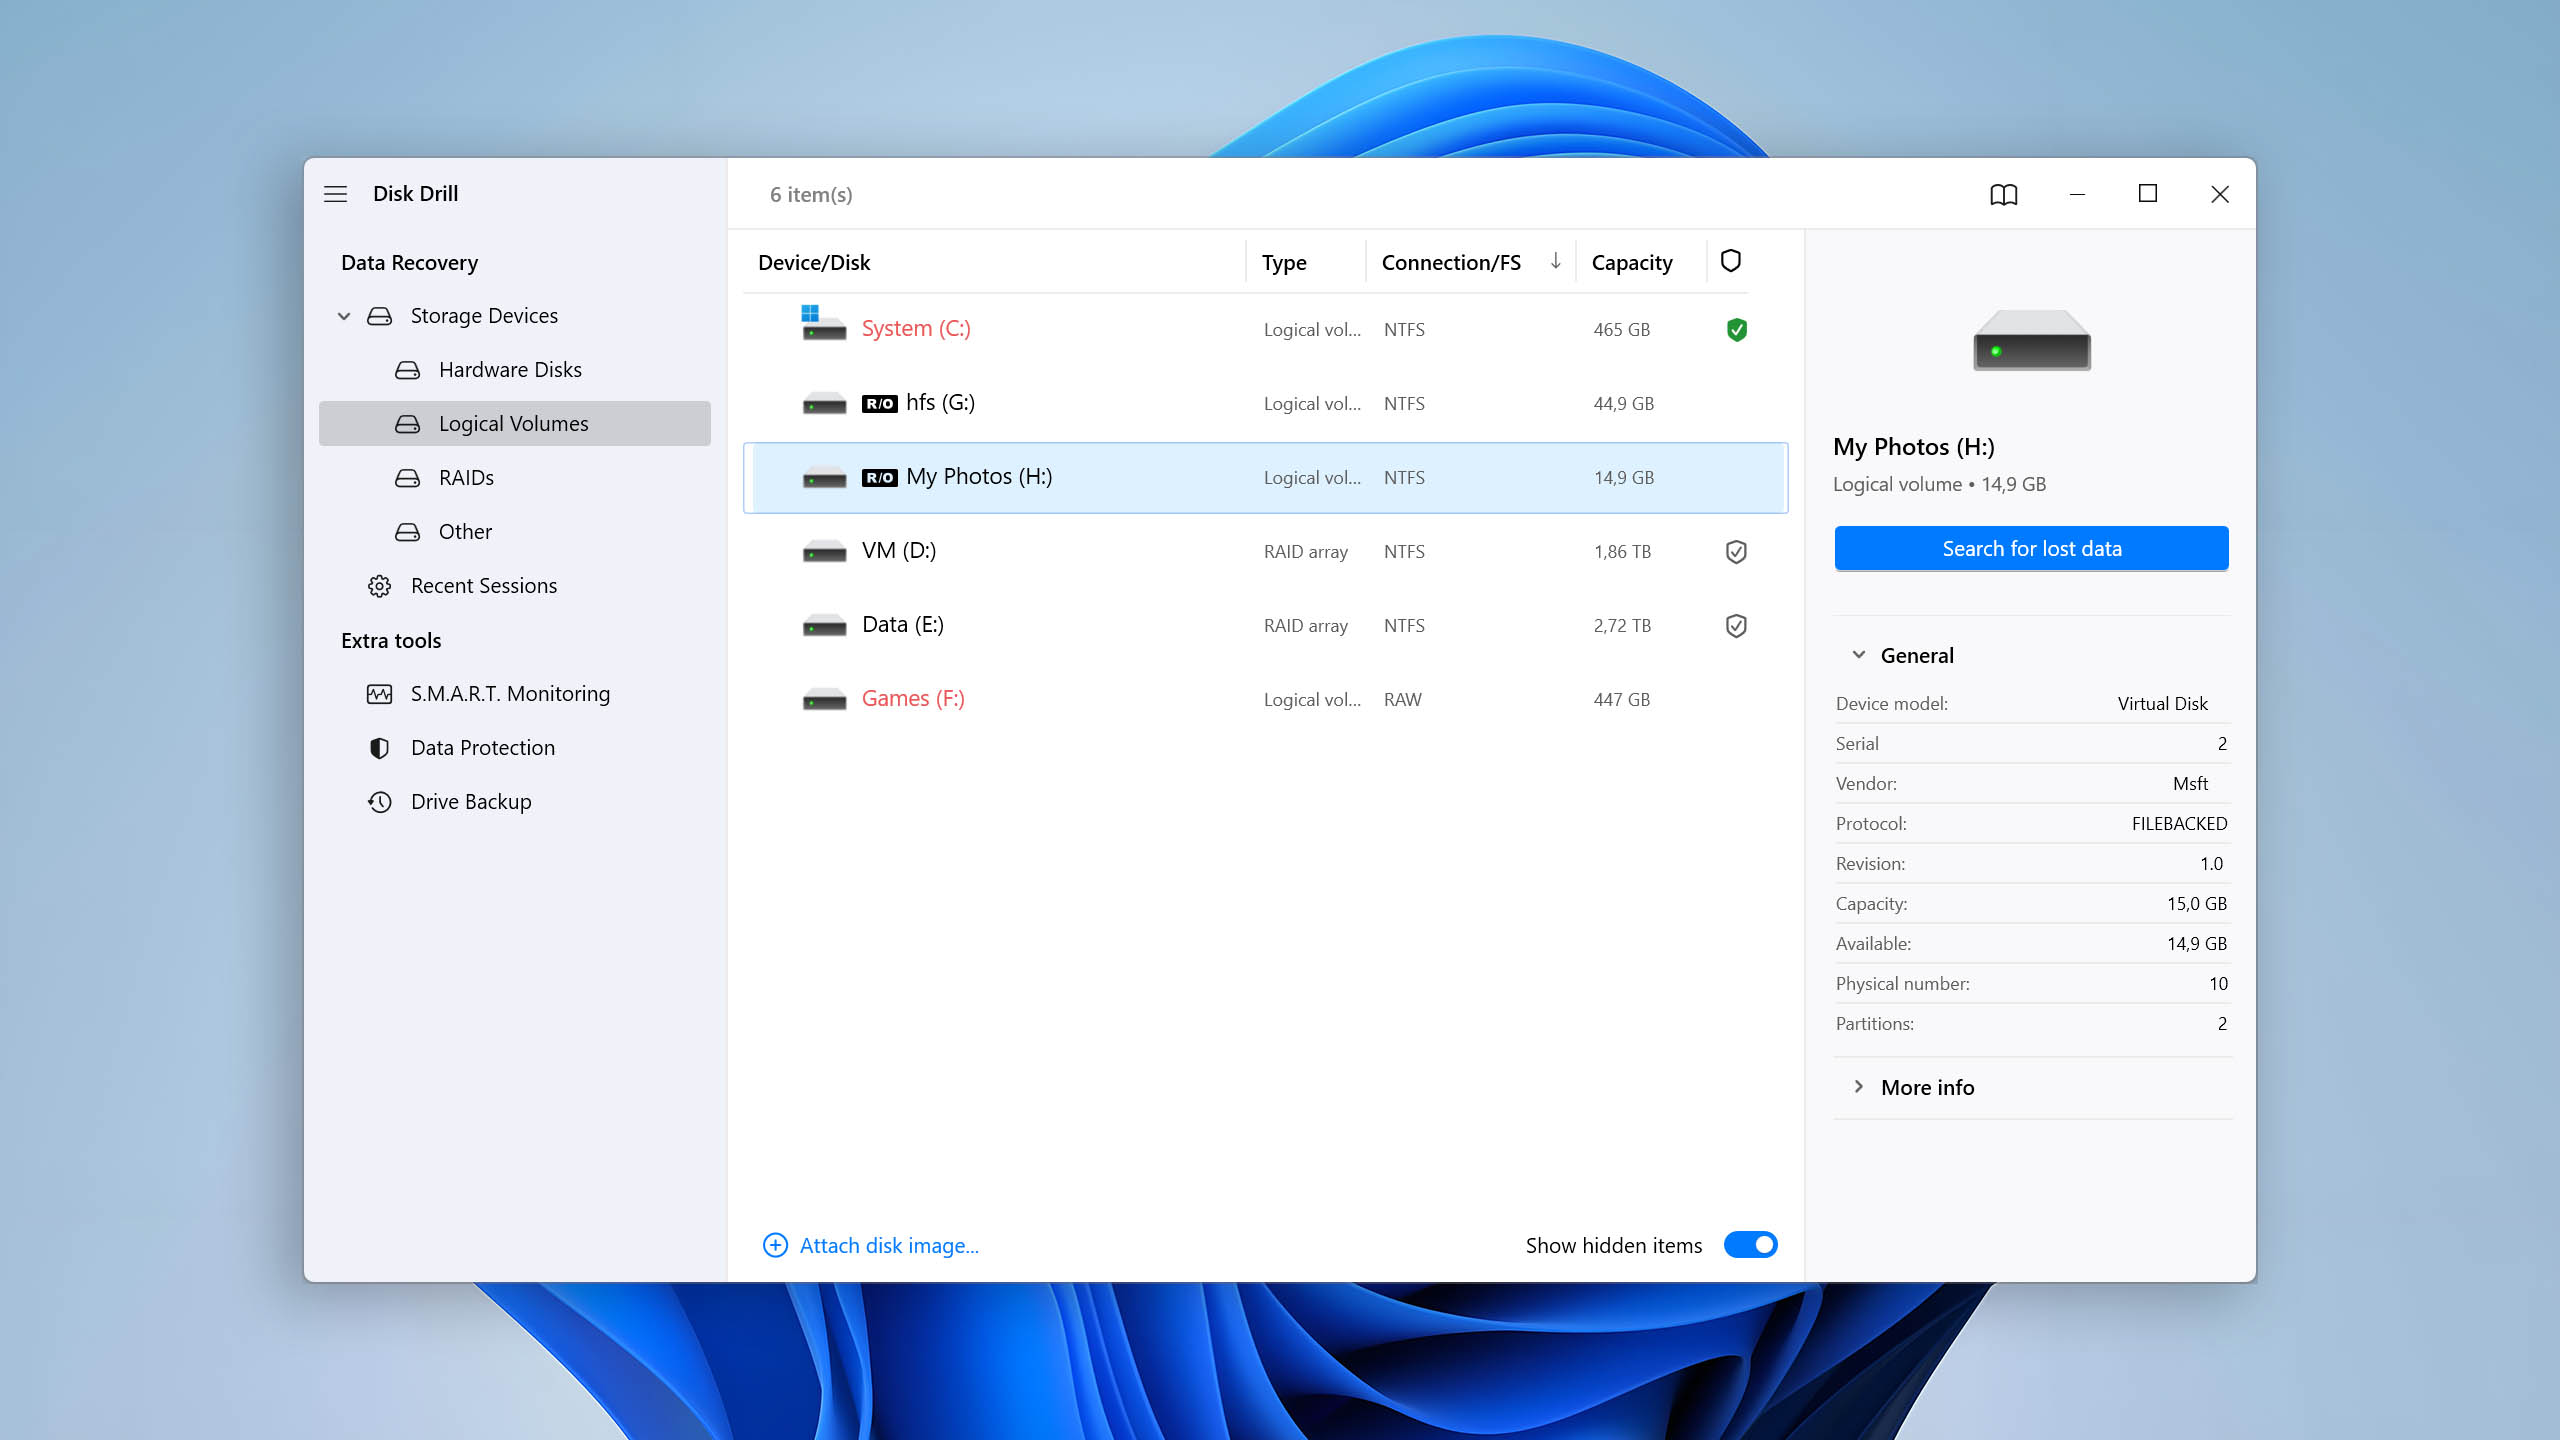
Task: Sort by Type column header
Action: pos(1284,263)
